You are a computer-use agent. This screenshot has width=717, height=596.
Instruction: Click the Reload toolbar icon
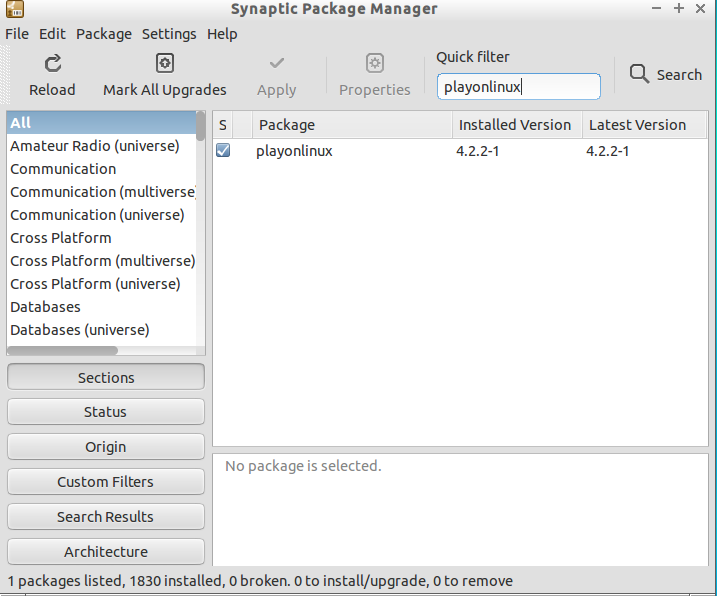pos(53,64)
